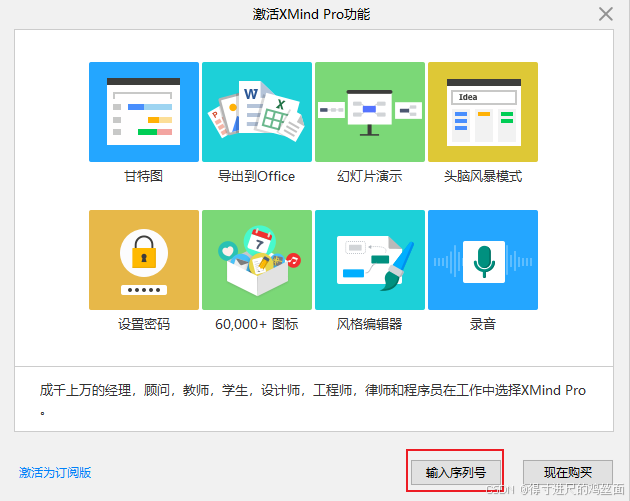The height and width of the screenshot is (501, 630).
Task: Click the 导出到Office label text
Action: (x=256, y=176)
